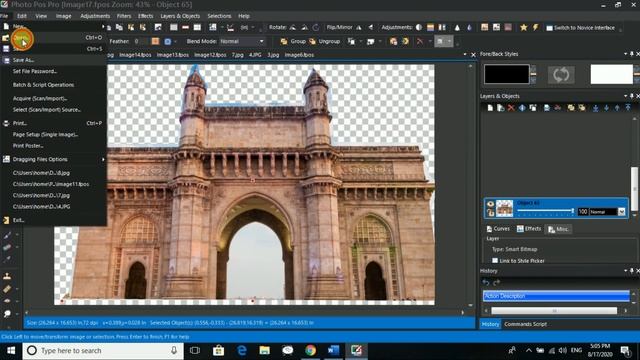The width and height of the screenshot is (640, 360).
Task: Expand Dragging Files Options submenu
Action: (x=53, y=159)
